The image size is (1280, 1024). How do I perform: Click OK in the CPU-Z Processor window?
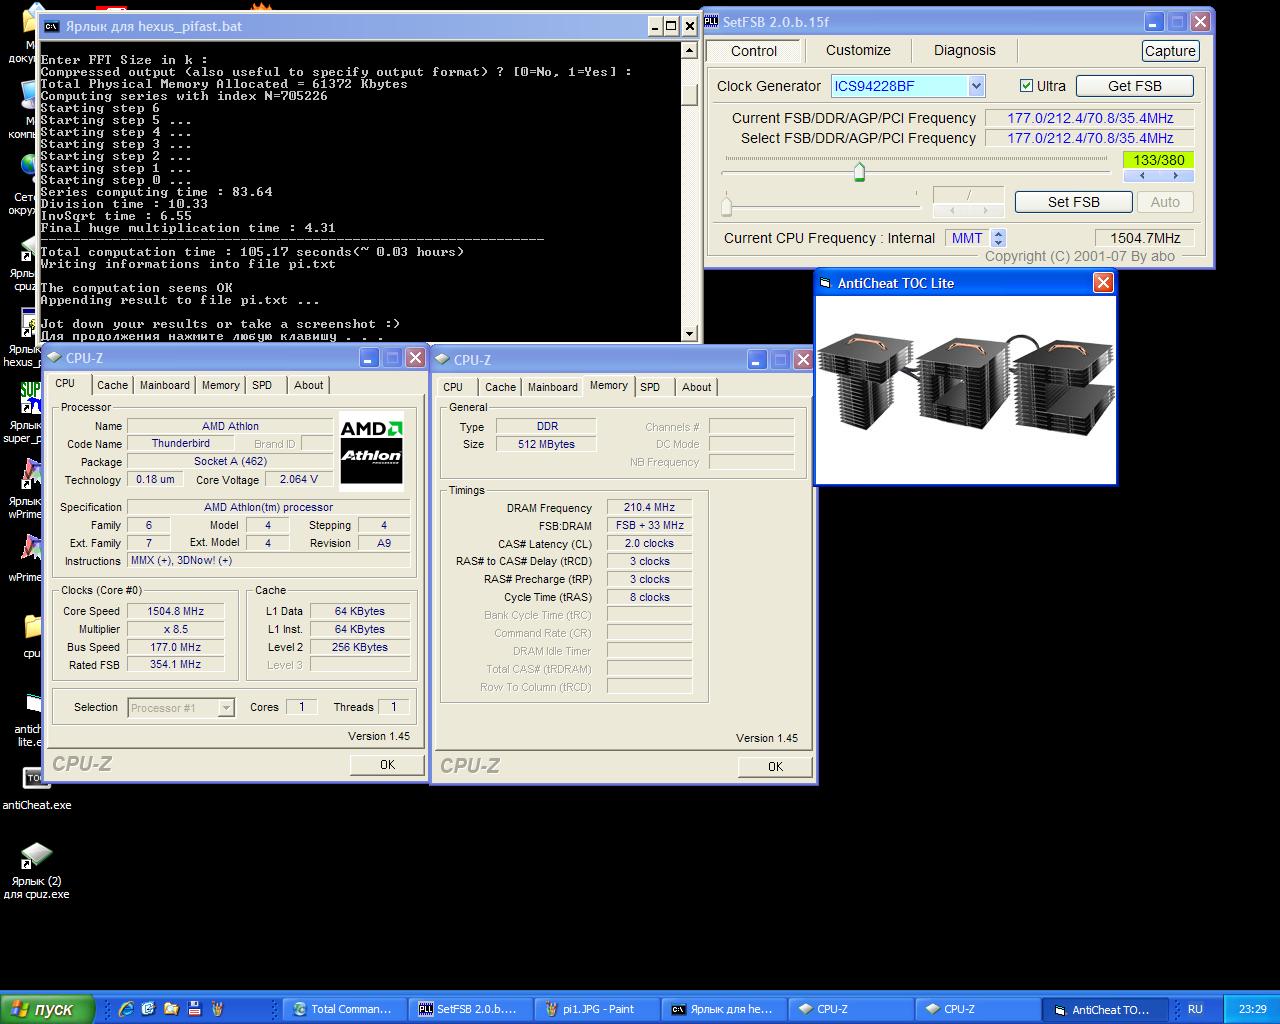(x=387, y=764)
